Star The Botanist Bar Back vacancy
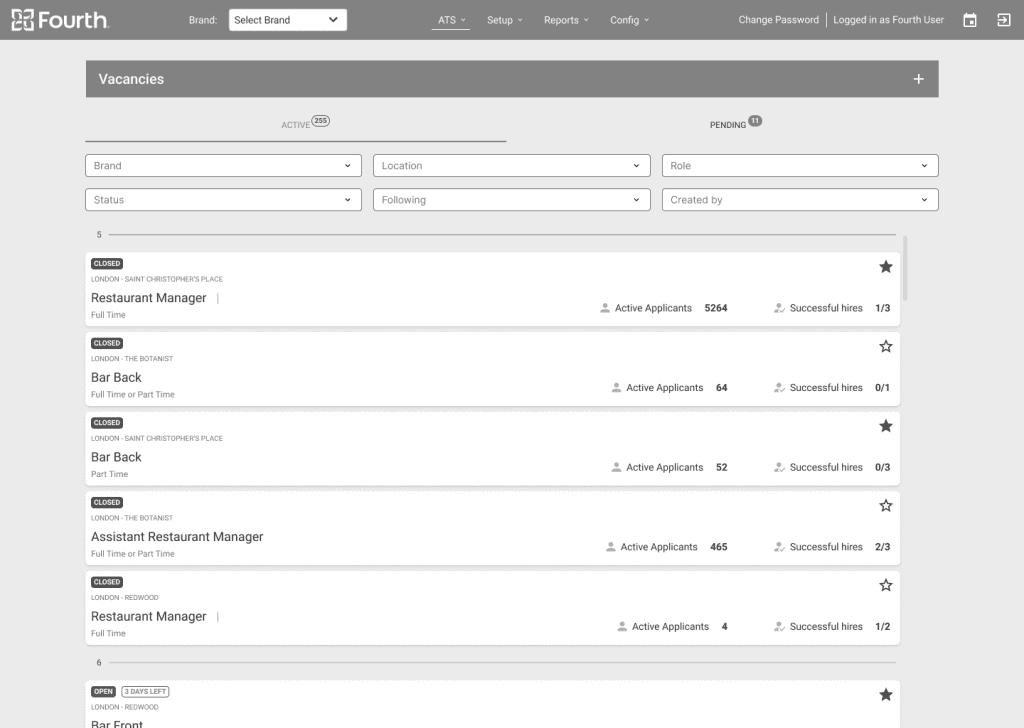 (x=885, y=347)
